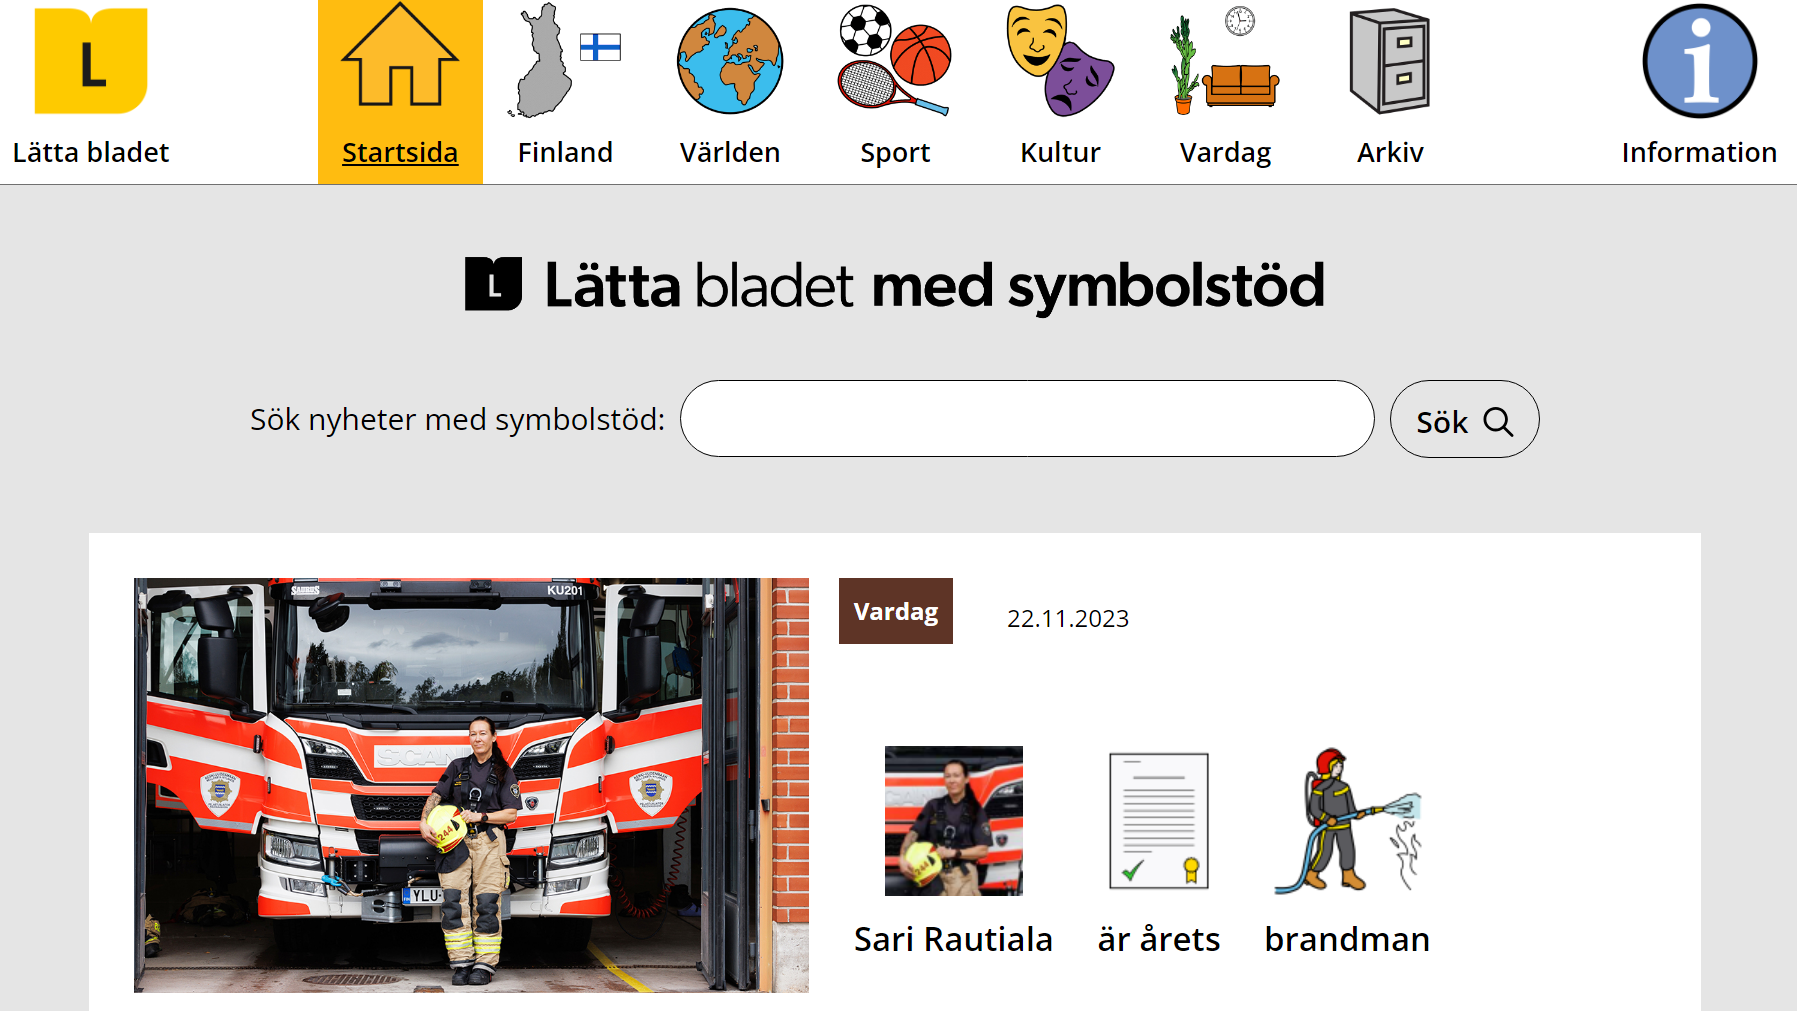Click the small Sari Rautiala photo symbol
Image resolution: width=1797 pixels, height=1011 pixels.
point(954,821)
